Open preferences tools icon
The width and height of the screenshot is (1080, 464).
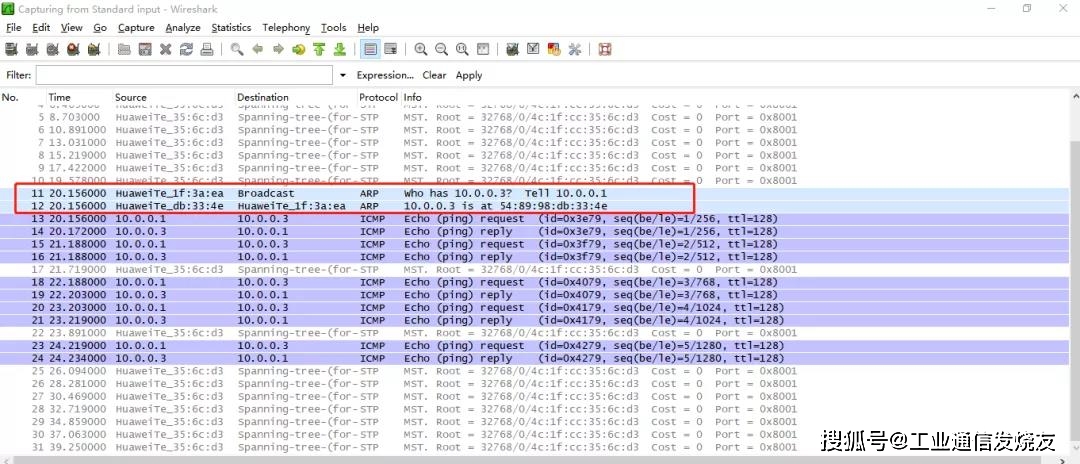pos(574,50)
